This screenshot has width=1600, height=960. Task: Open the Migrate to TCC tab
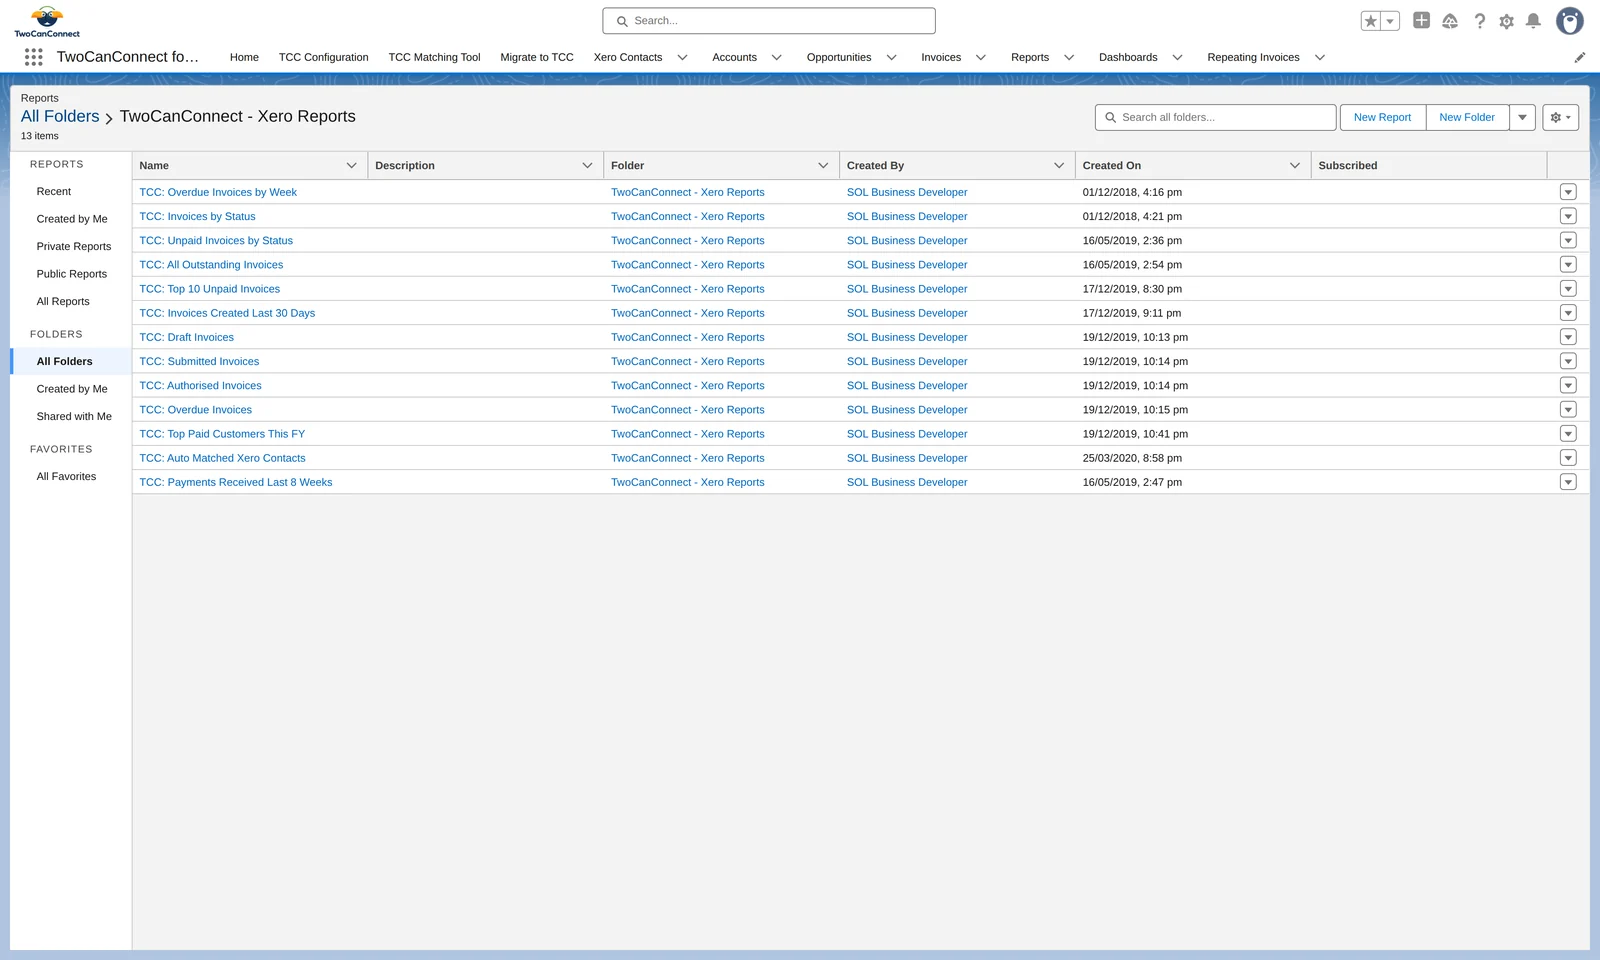[x=537, y=58]
